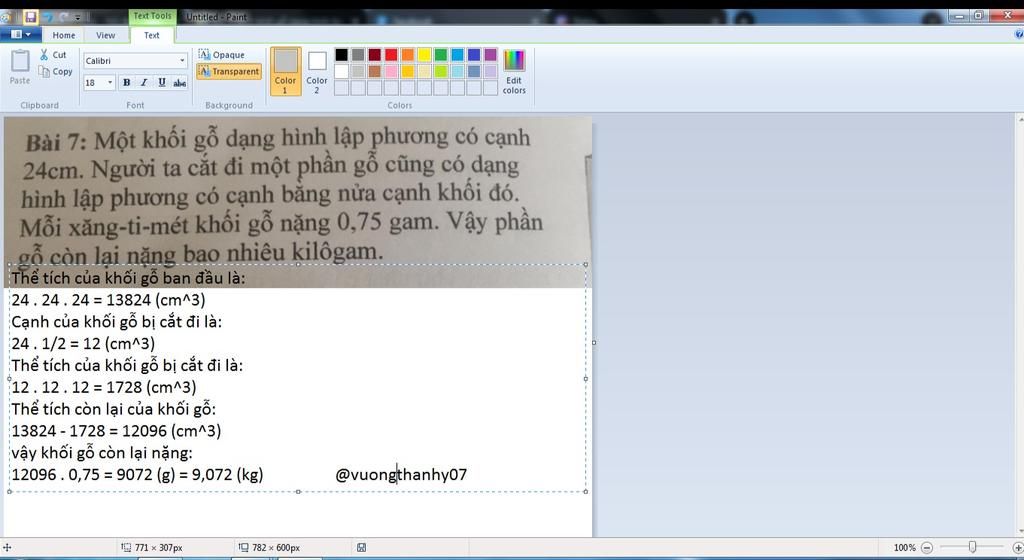1024x560 pixels.
Task: Set text background to Opaque
Action: (x=221, y=55)
